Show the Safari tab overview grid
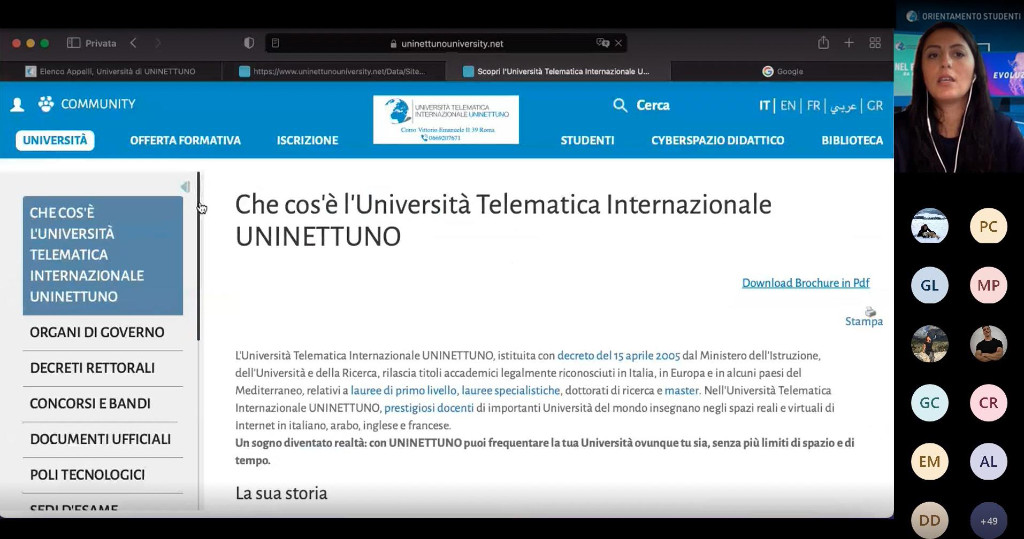Image resolution: width=1024 pixels, height=539 pixels. 875,43
